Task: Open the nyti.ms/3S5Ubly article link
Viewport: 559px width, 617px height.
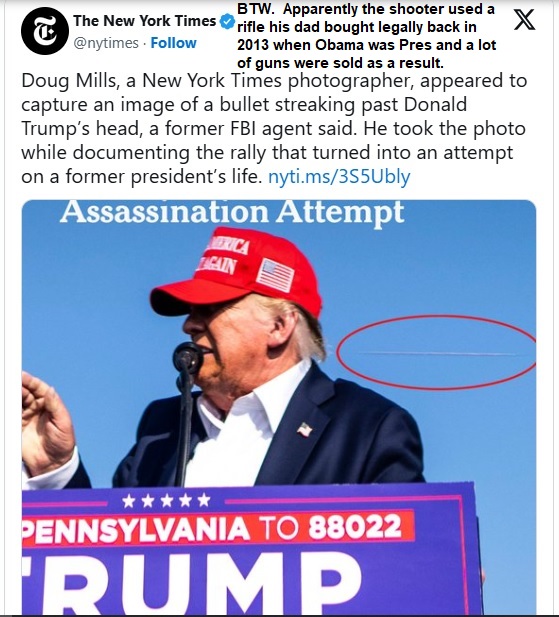Action: [x=339, y=177]
